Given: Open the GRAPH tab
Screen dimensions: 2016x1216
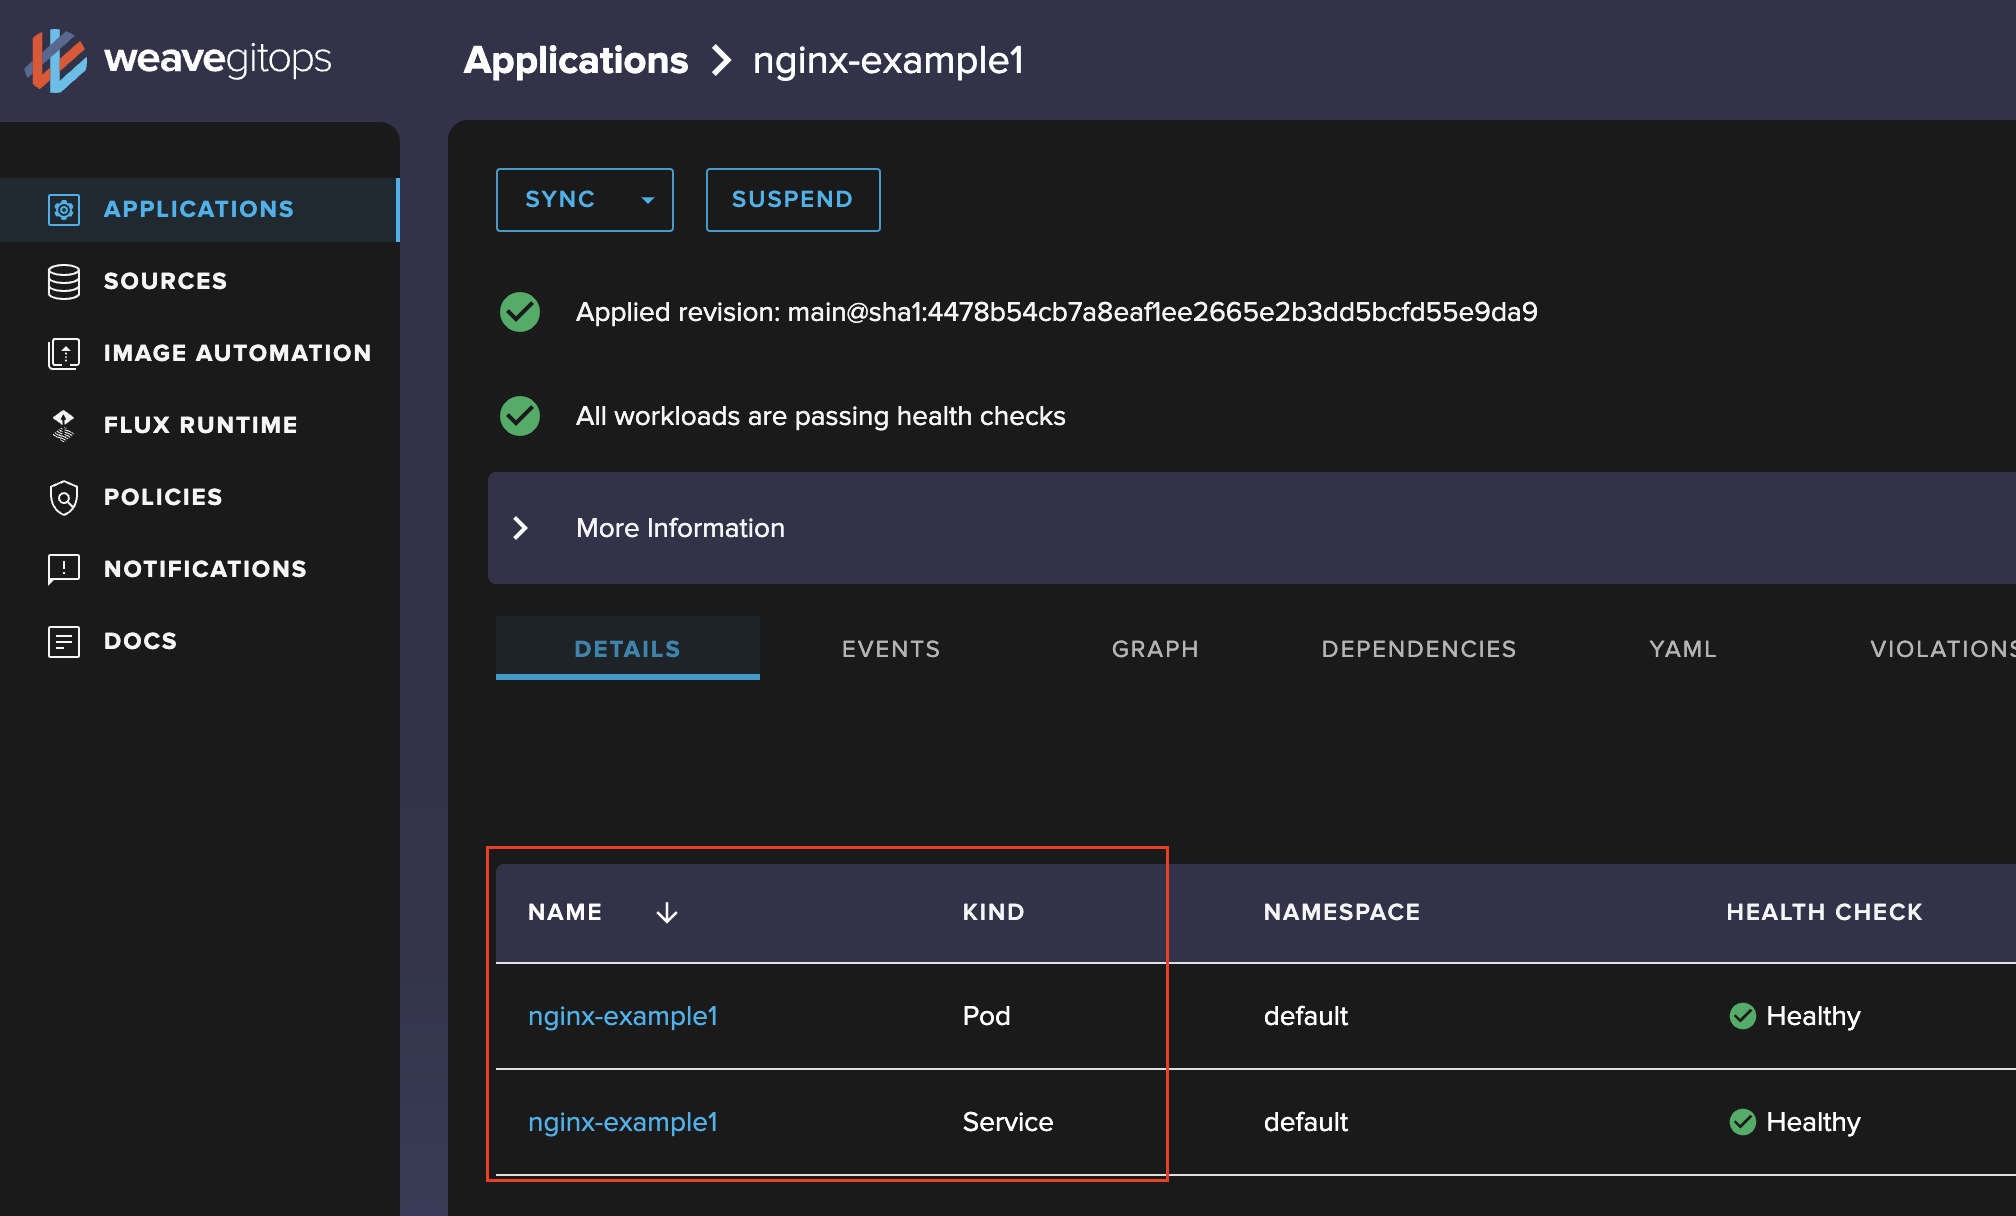Looking at the screenshot, I should 1155,649.
